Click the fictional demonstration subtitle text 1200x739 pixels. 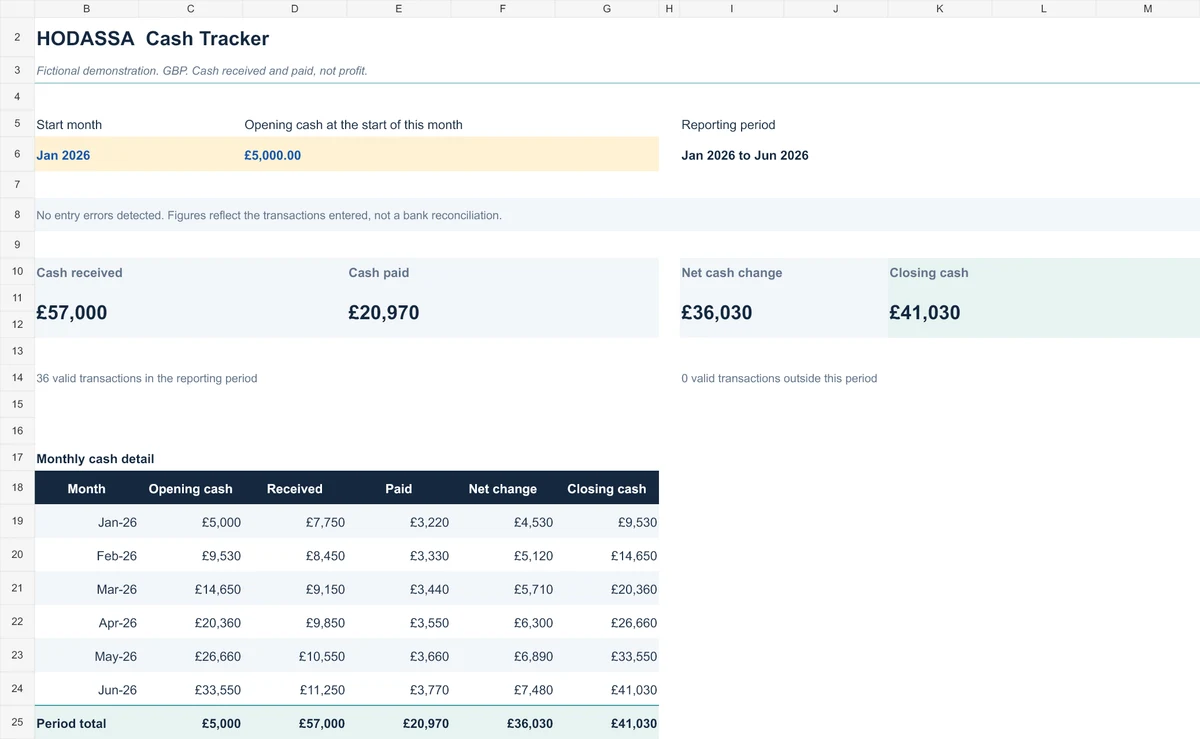201,71
